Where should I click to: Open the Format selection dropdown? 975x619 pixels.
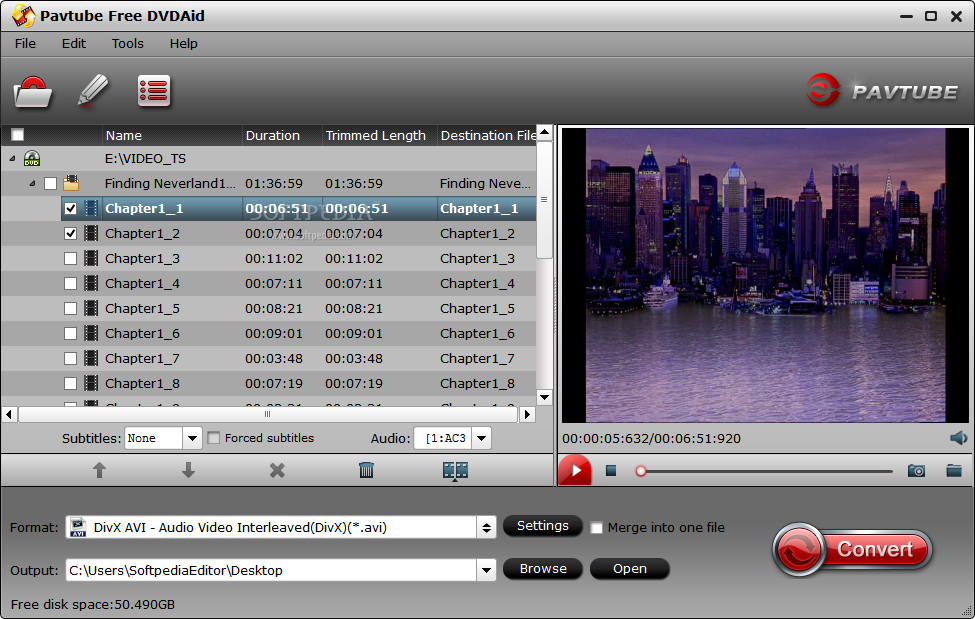click(x=486, y=528)
